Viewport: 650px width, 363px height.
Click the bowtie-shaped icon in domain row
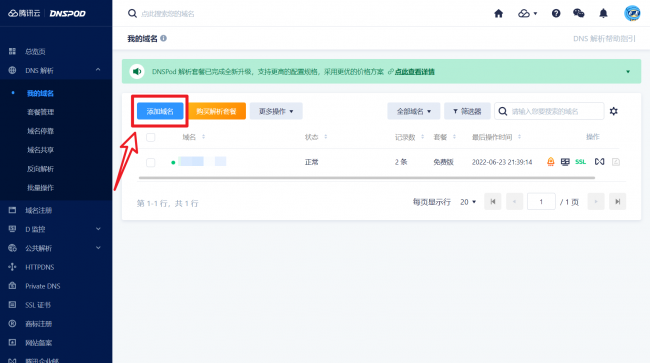click(x=599, y=162)
